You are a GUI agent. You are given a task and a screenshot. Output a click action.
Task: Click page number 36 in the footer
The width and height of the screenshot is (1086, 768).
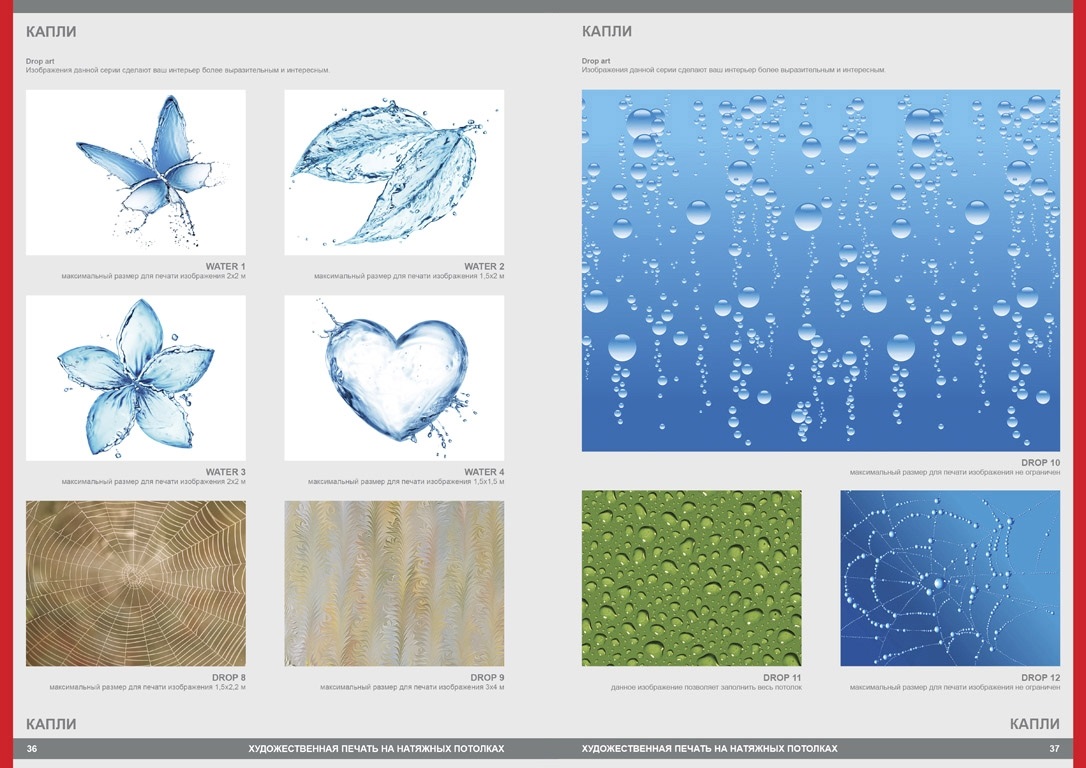[32, 749]
